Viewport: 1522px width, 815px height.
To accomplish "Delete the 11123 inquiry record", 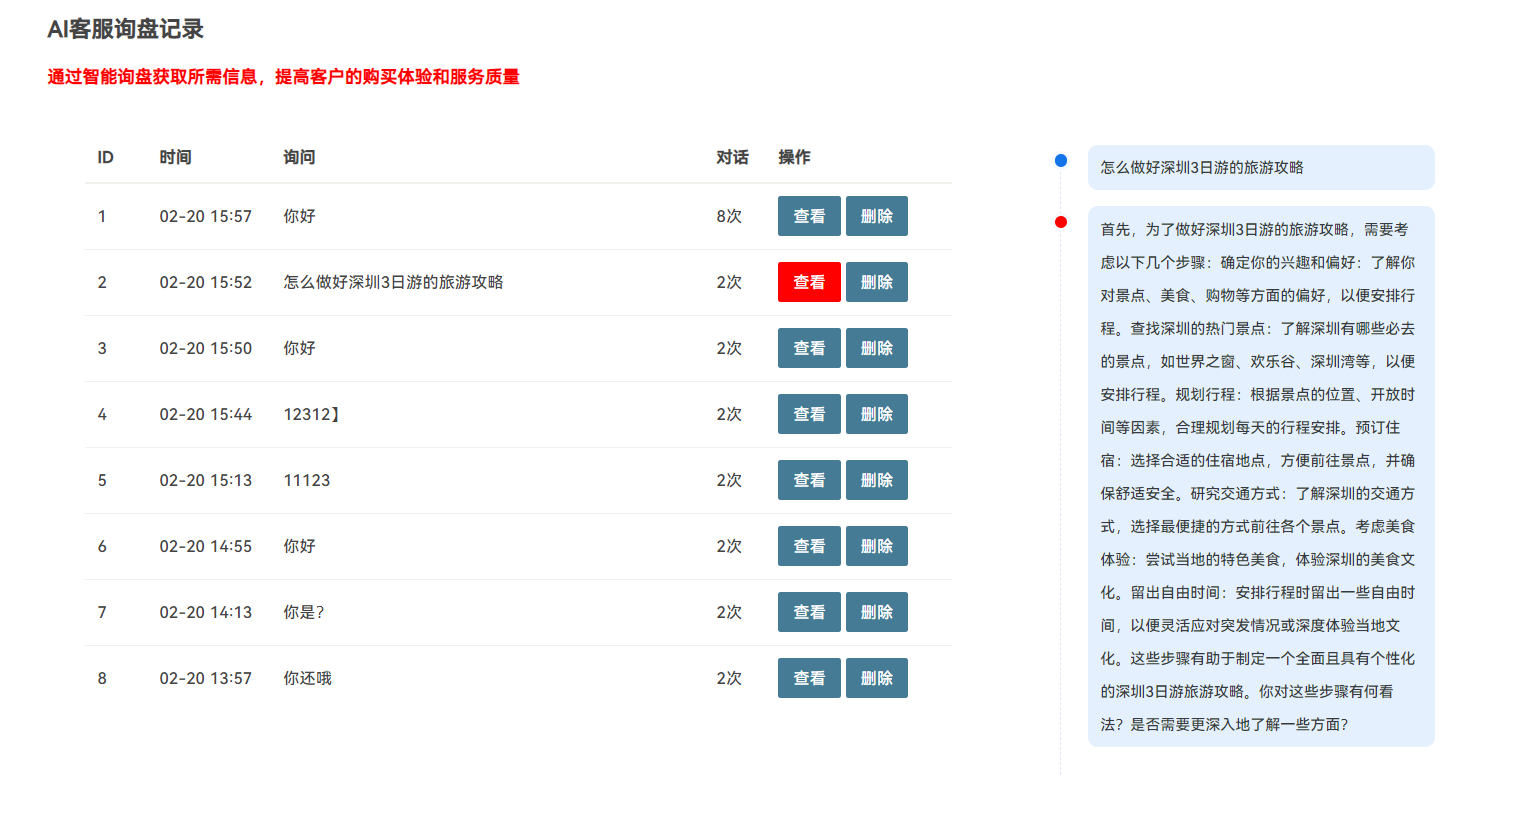I will pyautogui.click(x=876, y=480).
